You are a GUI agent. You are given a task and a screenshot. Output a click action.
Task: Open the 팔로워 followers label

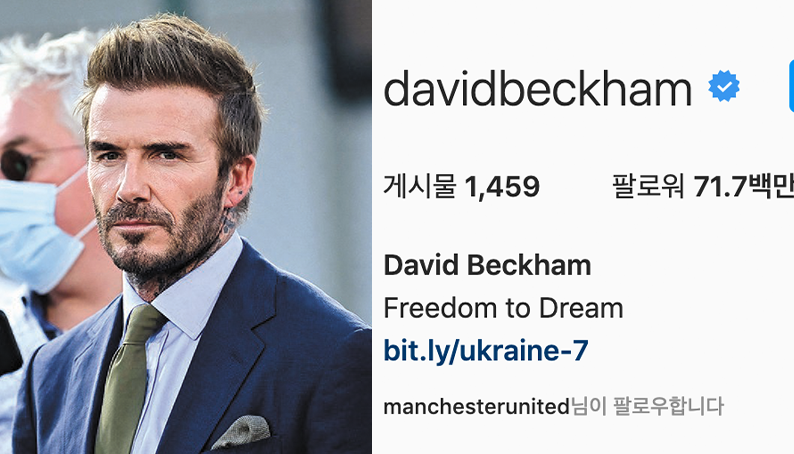(x=649, y=186)
